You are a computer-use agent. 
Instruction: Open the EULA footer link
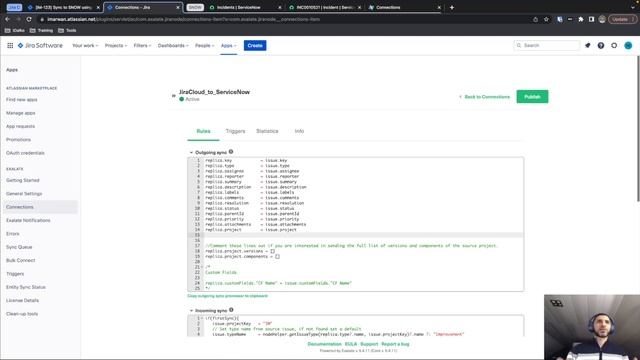(351, 344)
